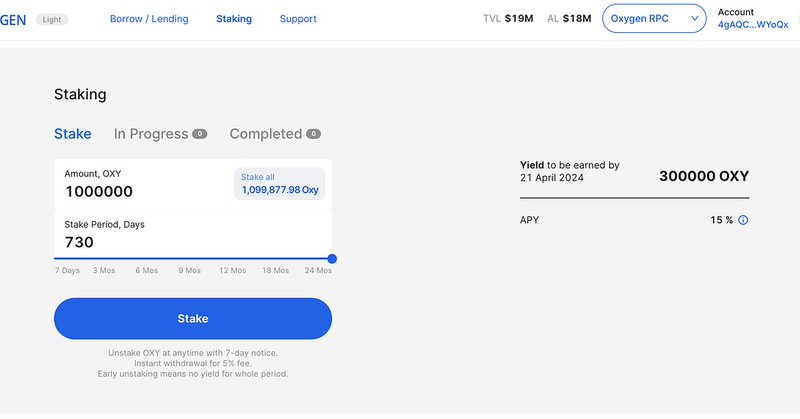Viewport: 800px width, 419px height.
Task: Open the Support page
Action: click(298, 19)
